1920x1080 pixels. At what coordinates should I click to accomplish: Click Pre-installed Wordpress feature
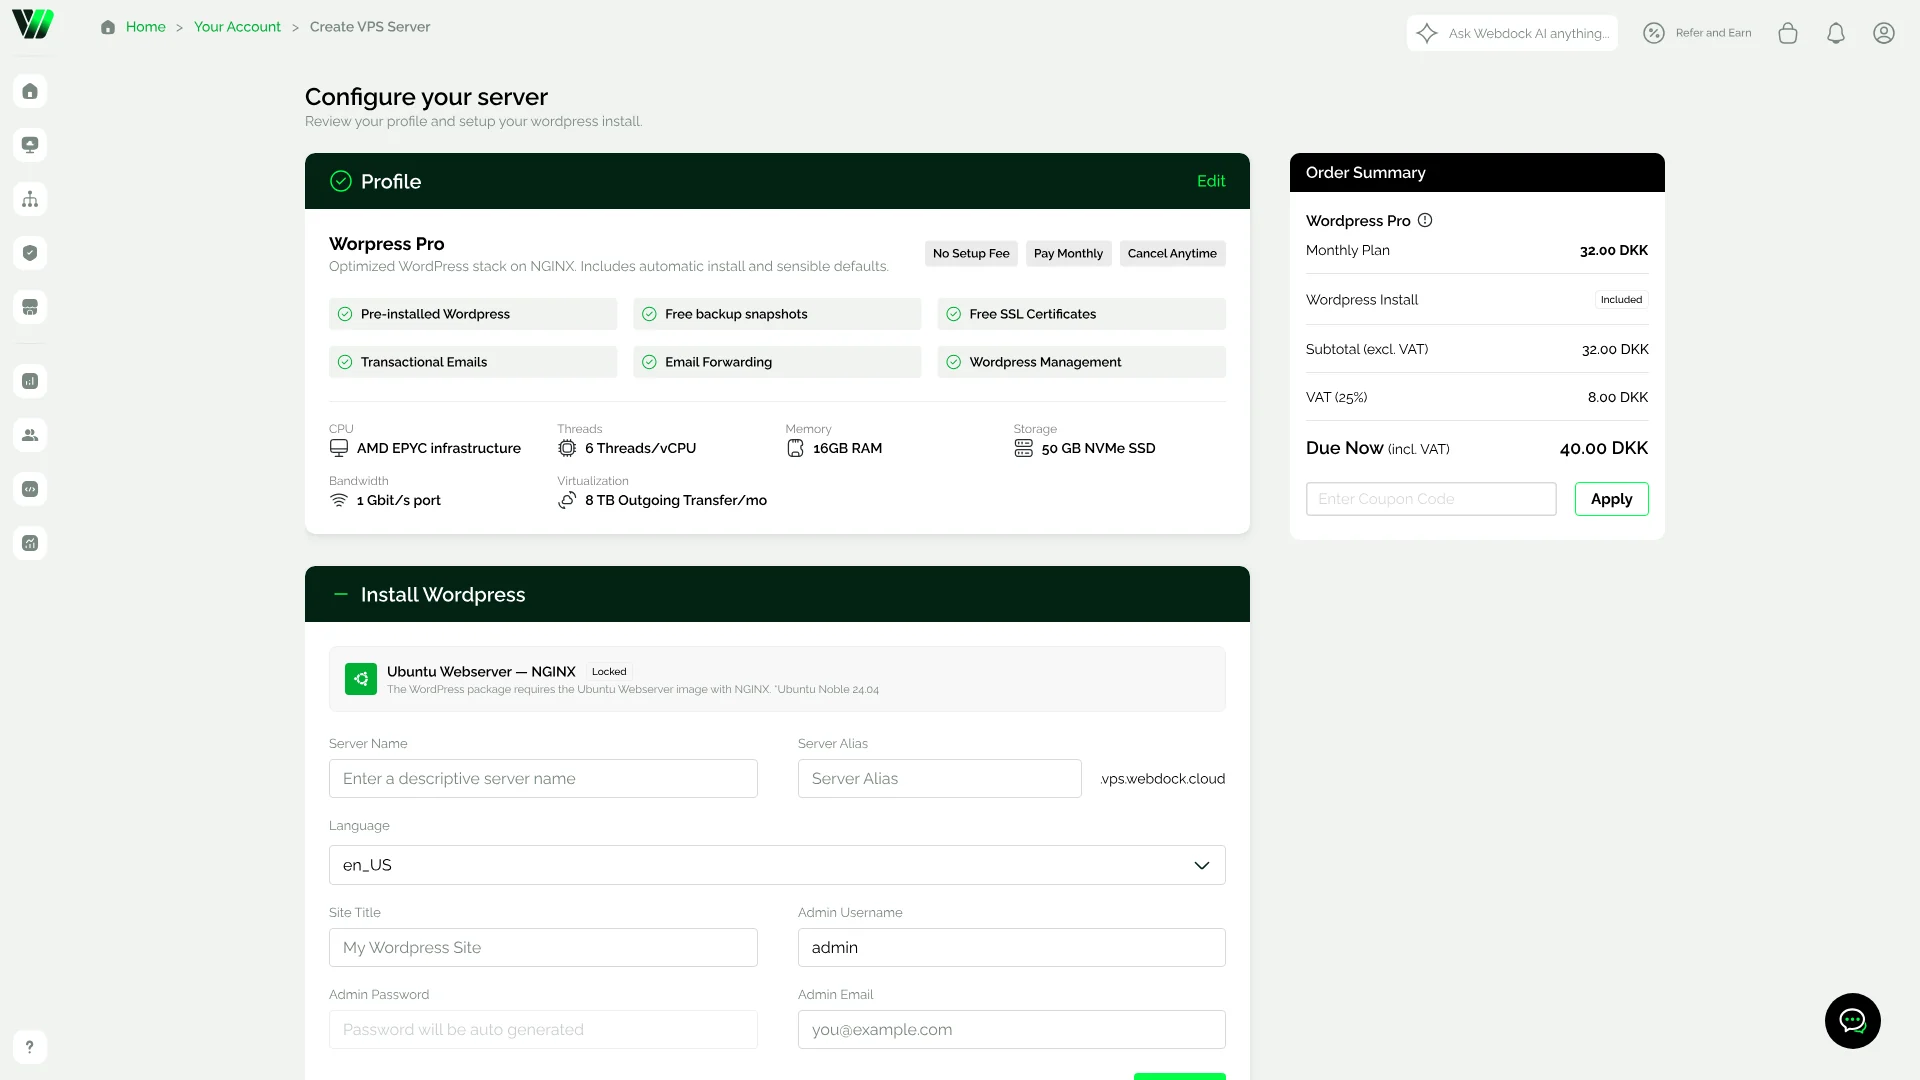[x=473, y=314]
